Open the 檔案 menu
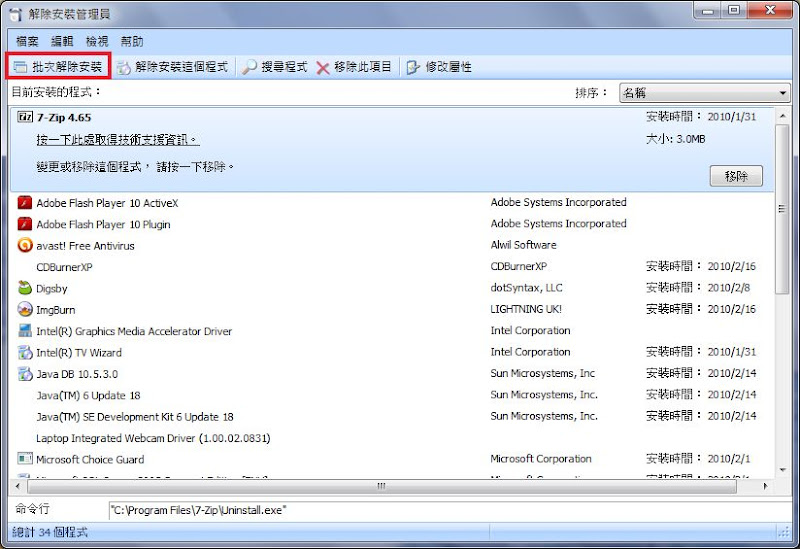The image size is (800, 549). point(27,41)
